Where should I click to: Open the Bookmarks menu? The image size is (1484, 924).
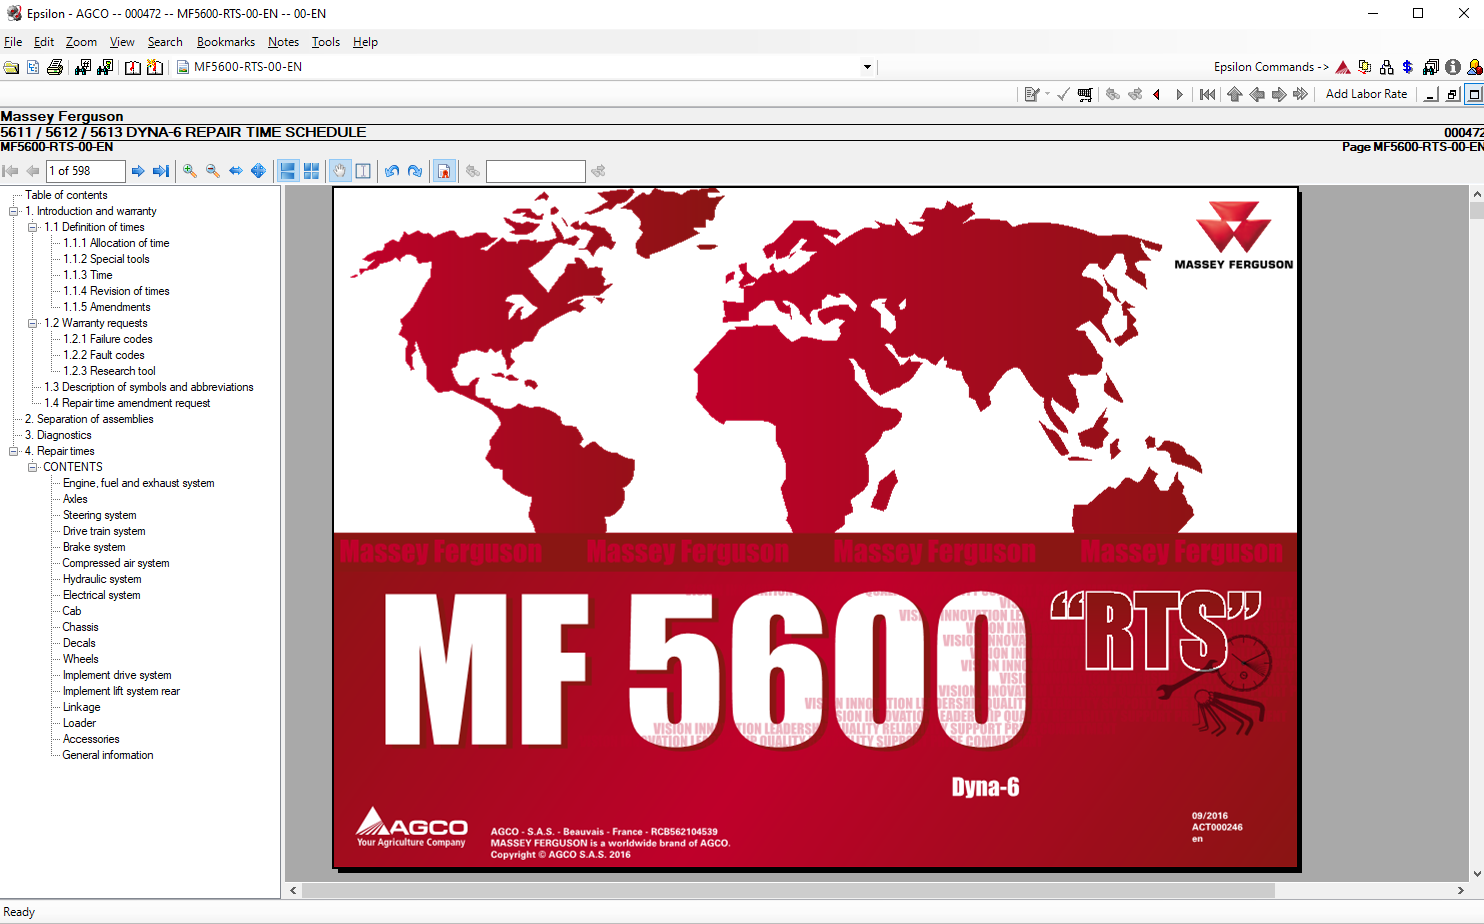pyautogui.click(x=225, y=42)
